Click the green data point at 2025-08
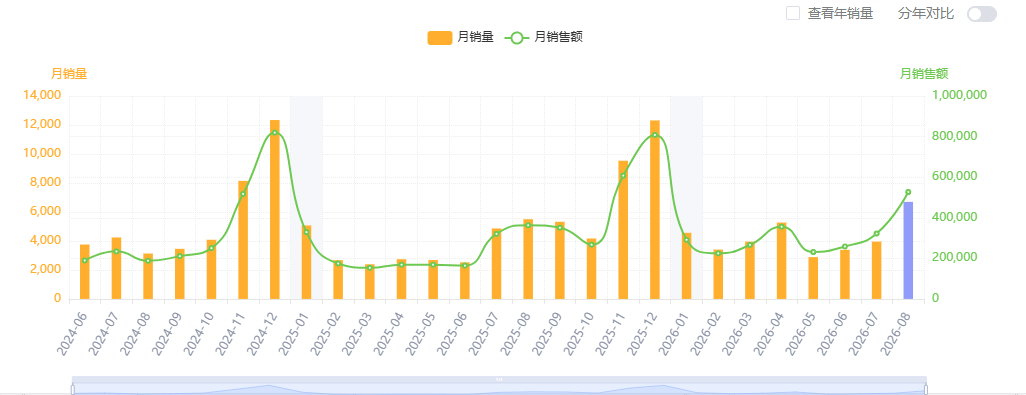Screen dimensions: 1026x395 pyautogui.click(x=528, y=226)
